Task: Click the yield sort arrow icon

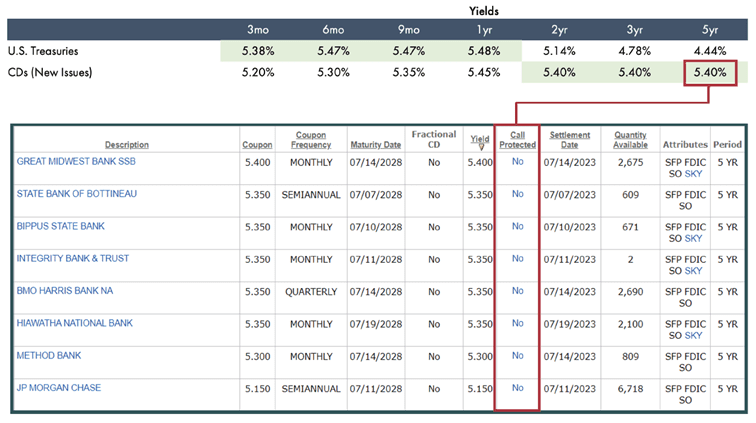Action: click(481, 147)
